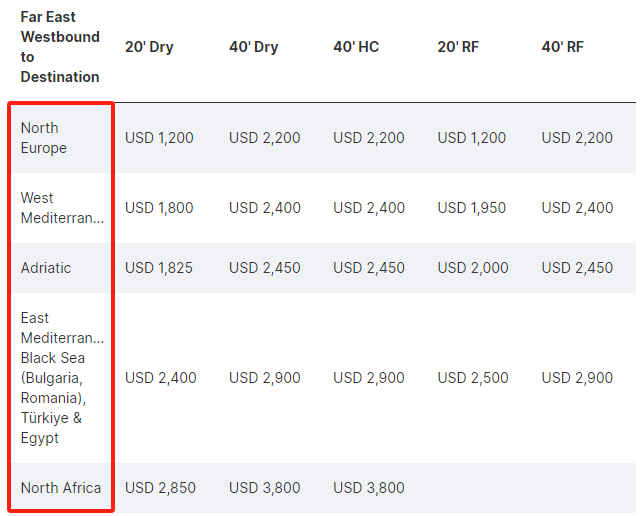Select the 40' HC column header
The width and height of the screenshot is (640, 516).
tap(356, 47)
